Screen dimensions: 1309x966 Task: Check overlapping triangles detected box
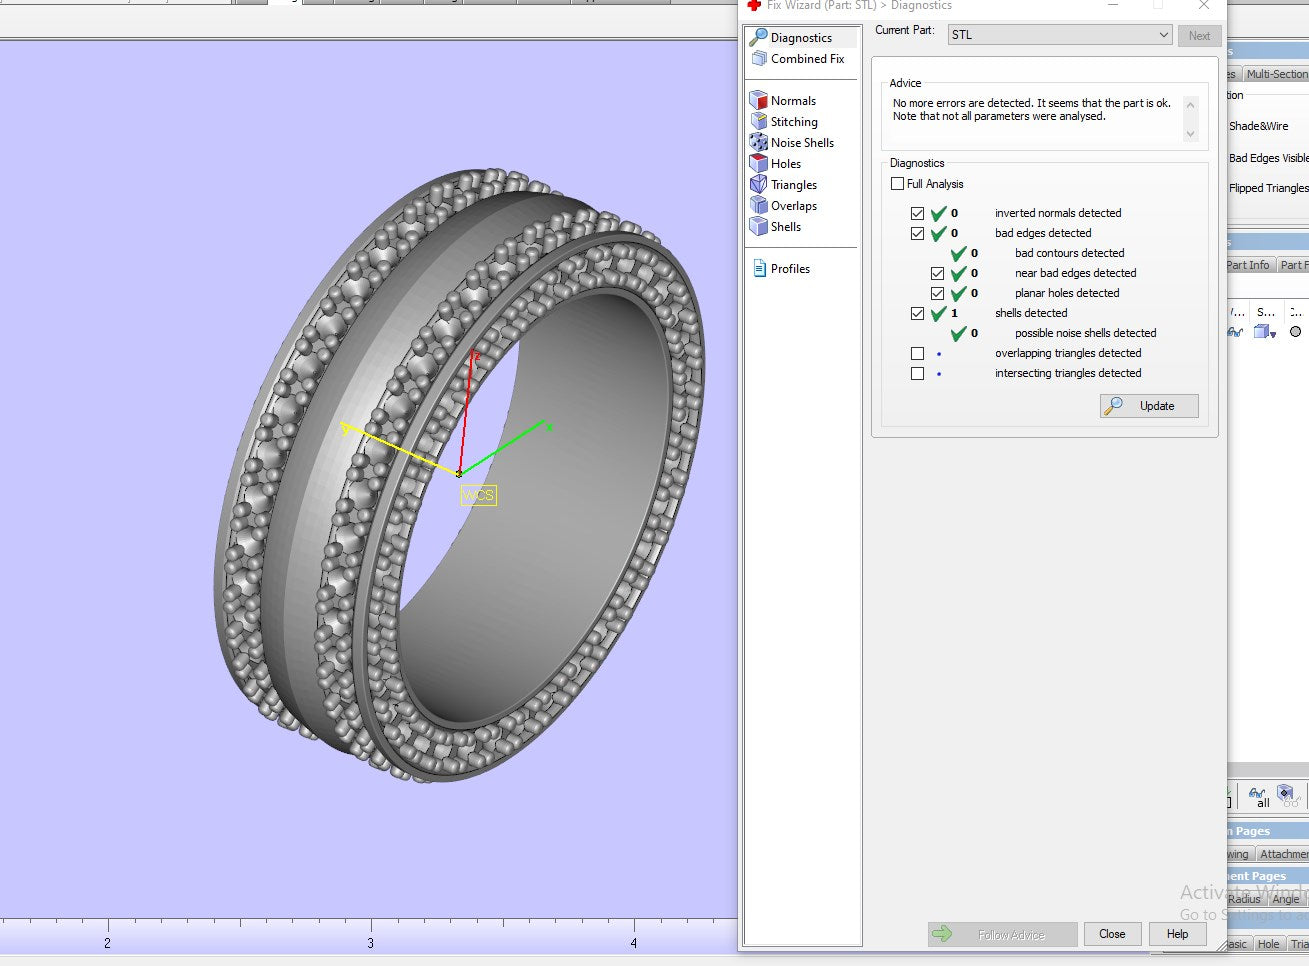point(917,353)
